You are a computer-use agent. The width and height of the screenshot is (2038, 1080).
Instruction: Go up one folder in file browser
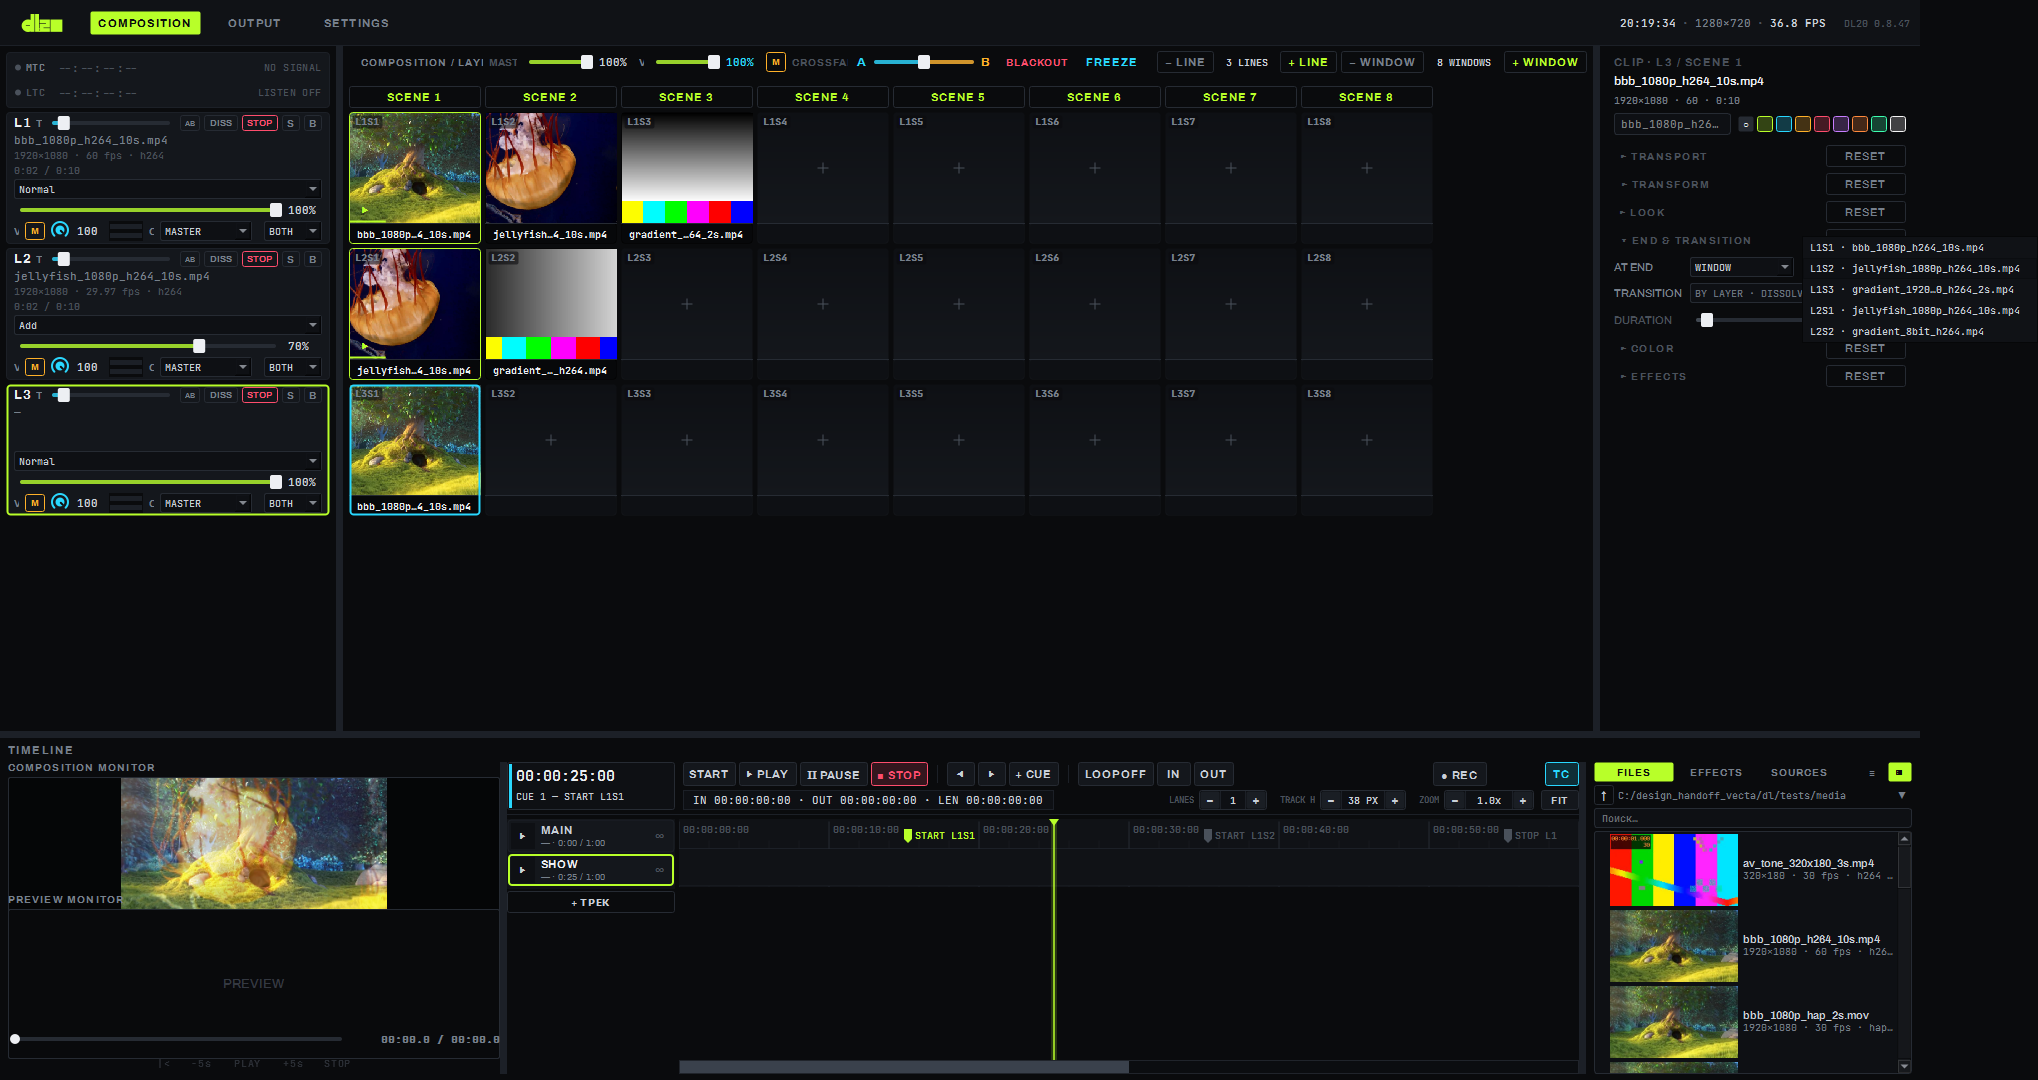click(1604, 796)
